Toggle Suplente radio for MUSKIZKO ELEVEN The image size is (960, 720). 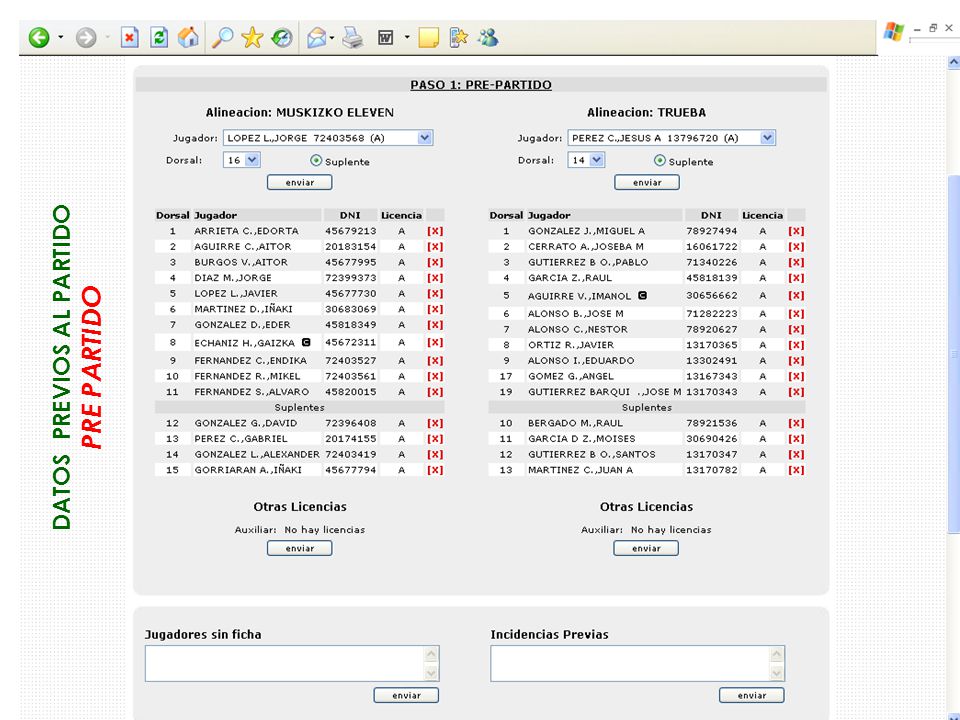316,160
